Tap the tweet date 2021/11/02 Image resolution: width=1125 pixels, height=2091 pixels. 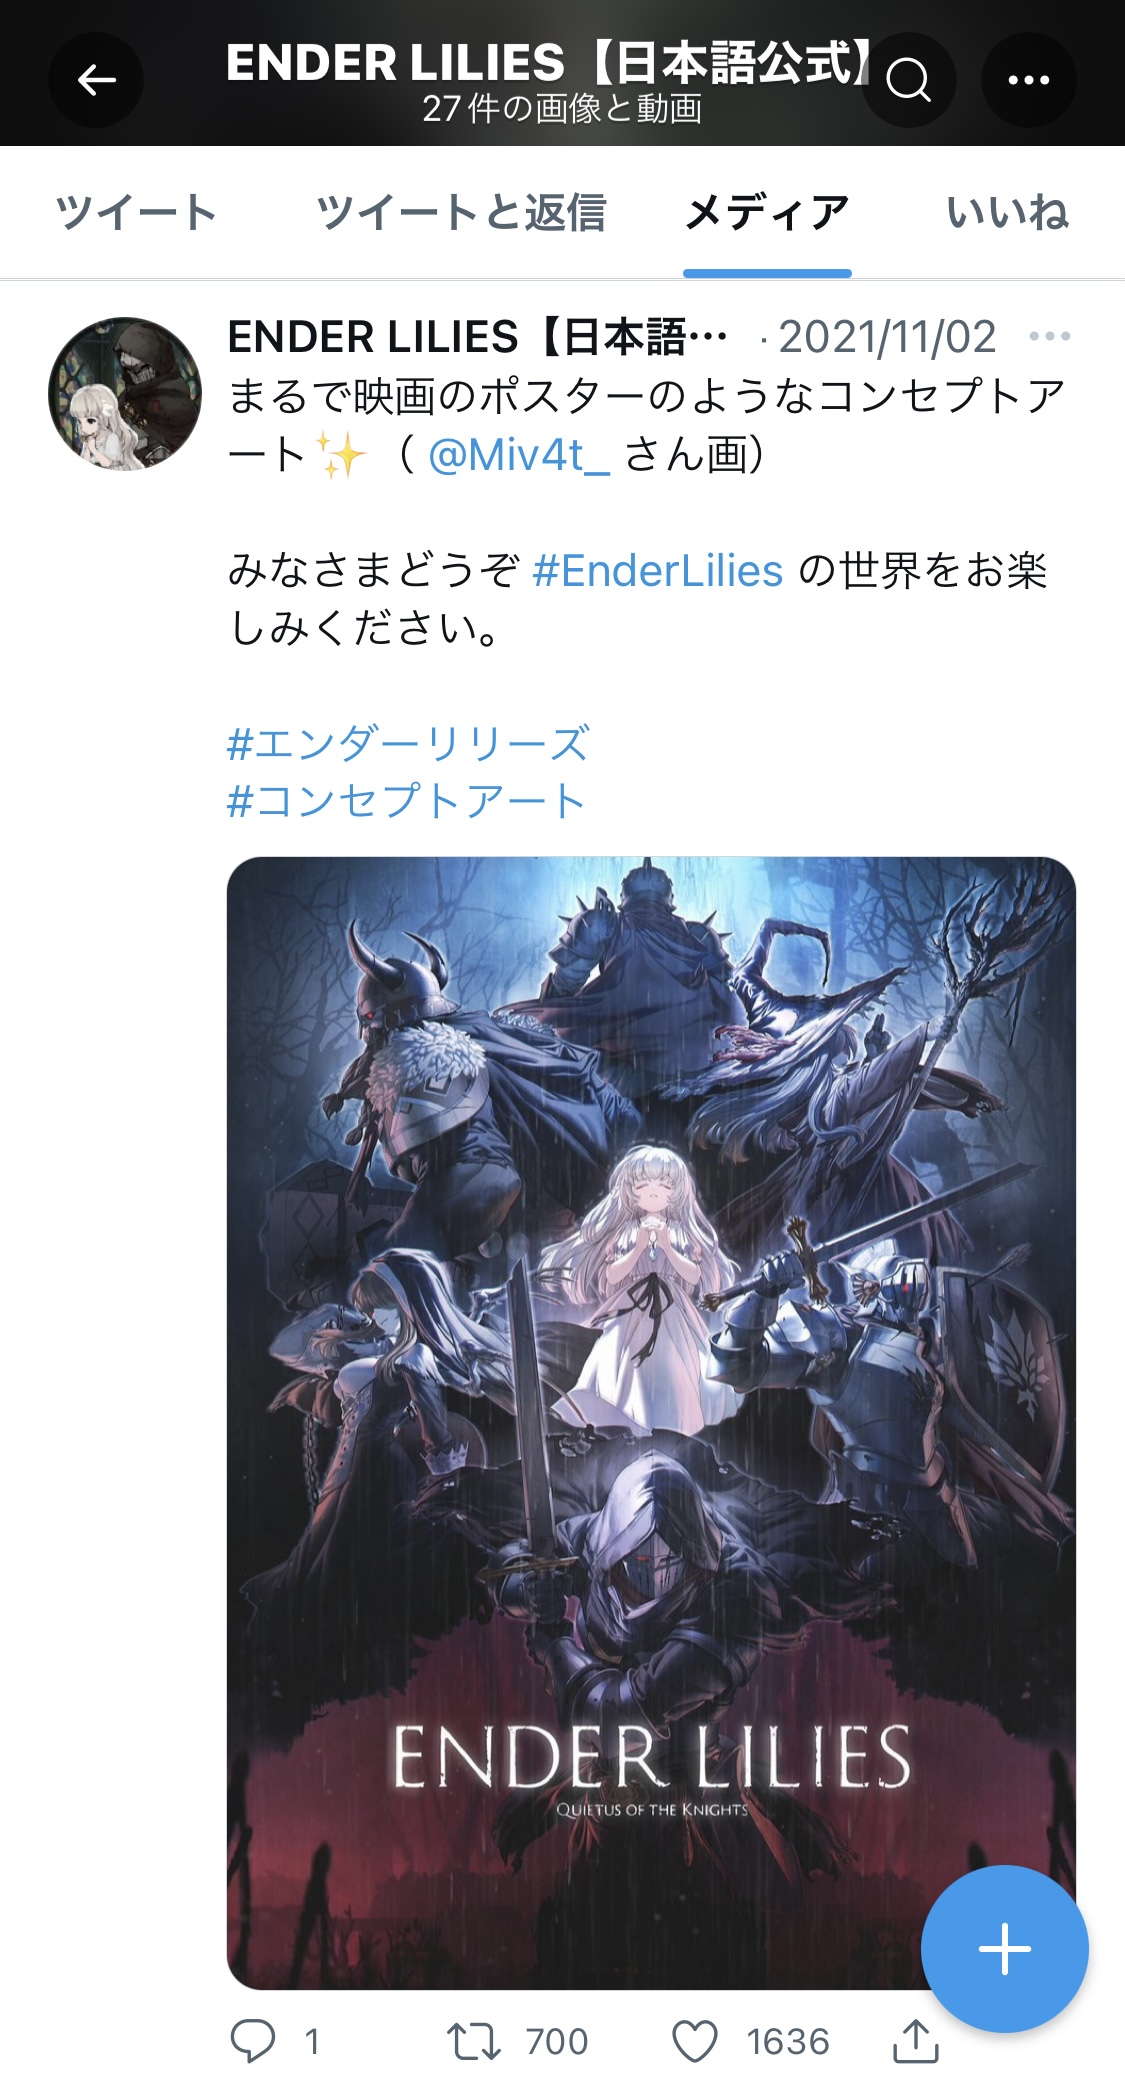point(887,337)
